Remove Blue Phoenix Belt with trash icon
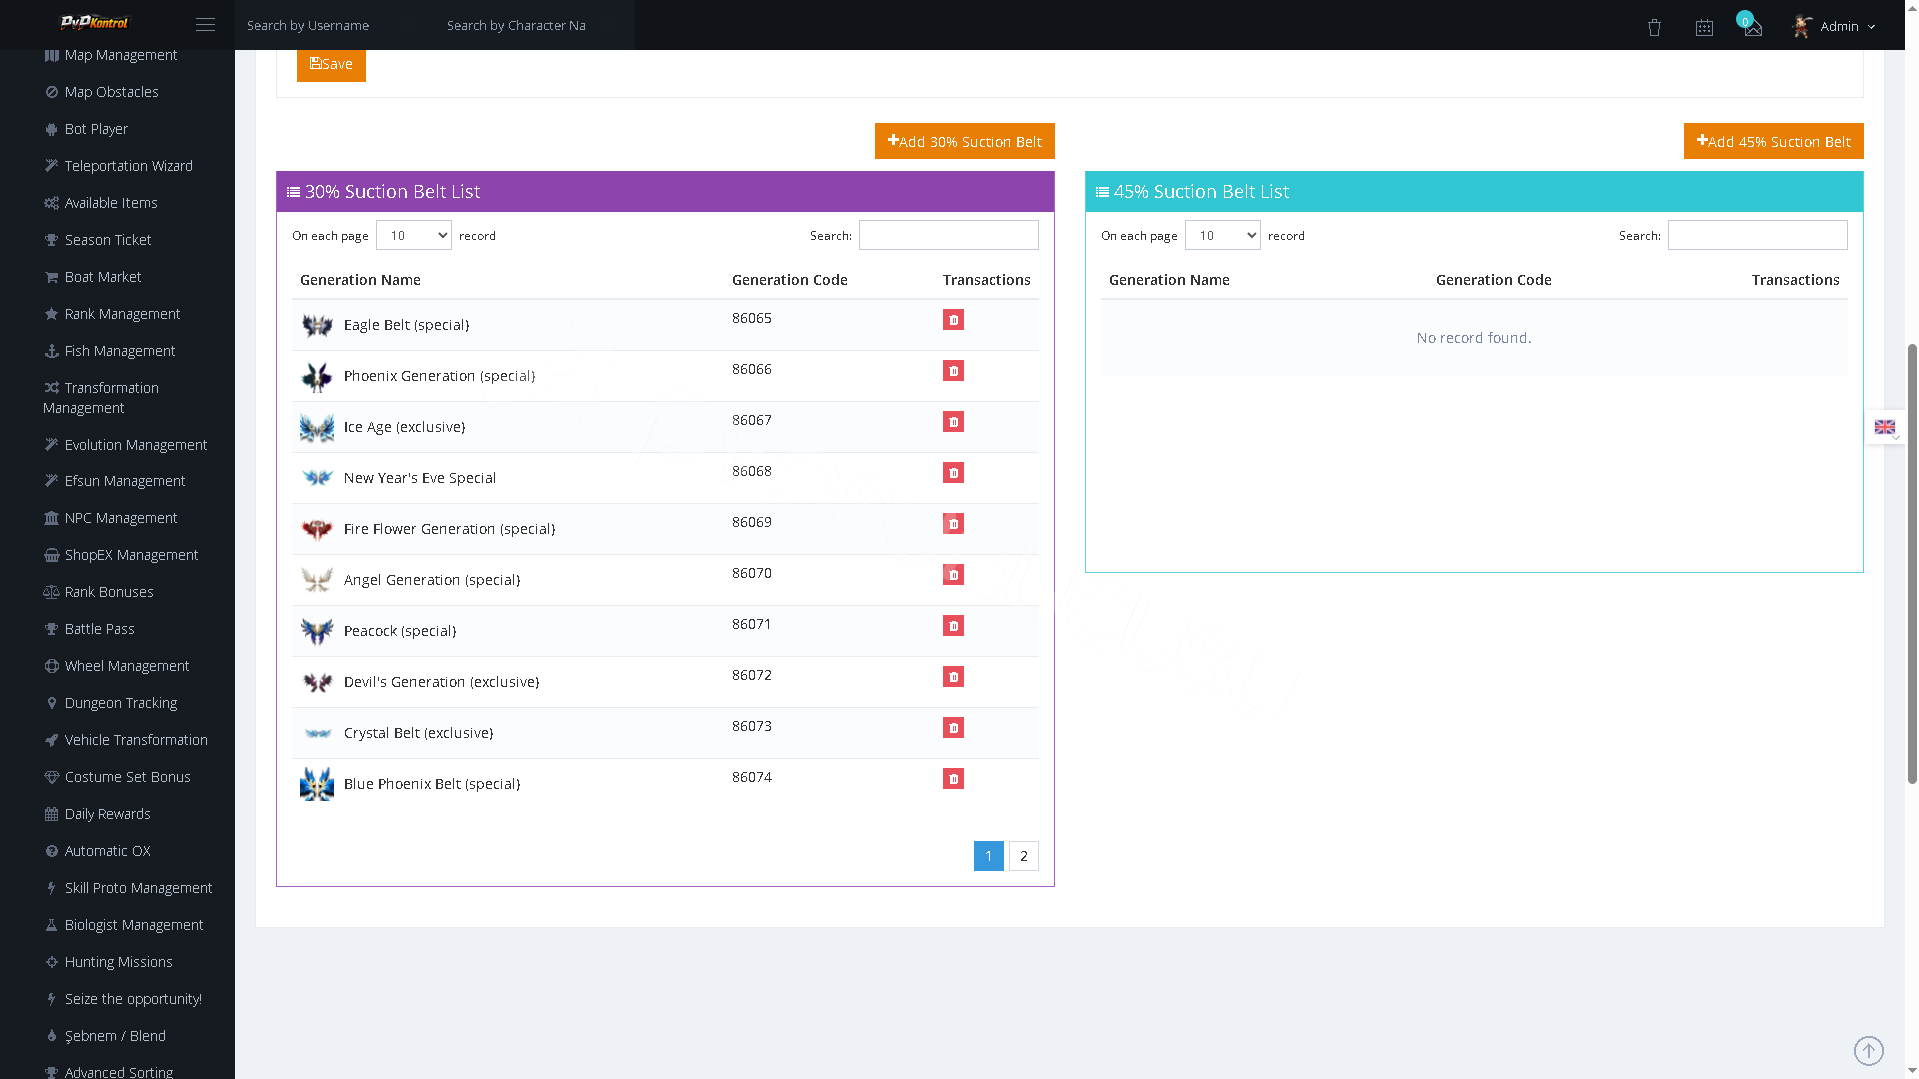 [953, 779]
